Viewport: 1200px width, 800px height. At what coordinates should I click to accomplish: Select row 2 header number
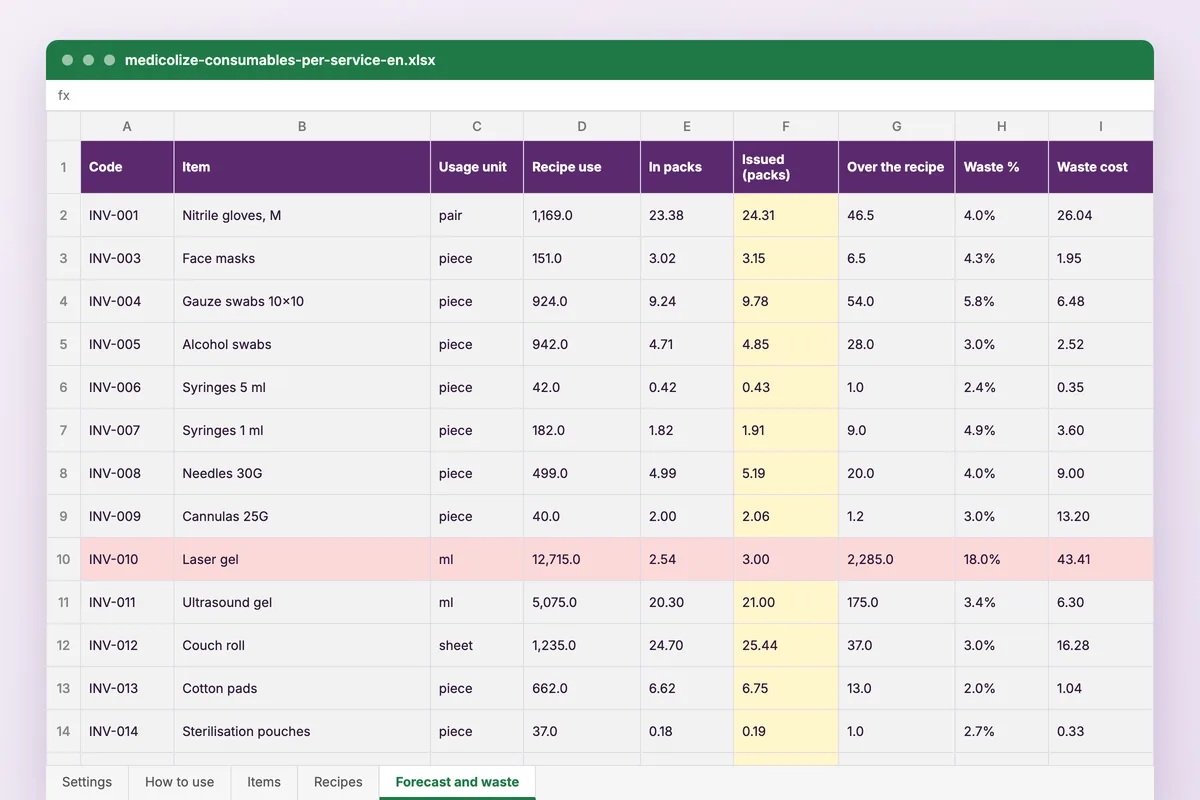[x=63, y=215]
